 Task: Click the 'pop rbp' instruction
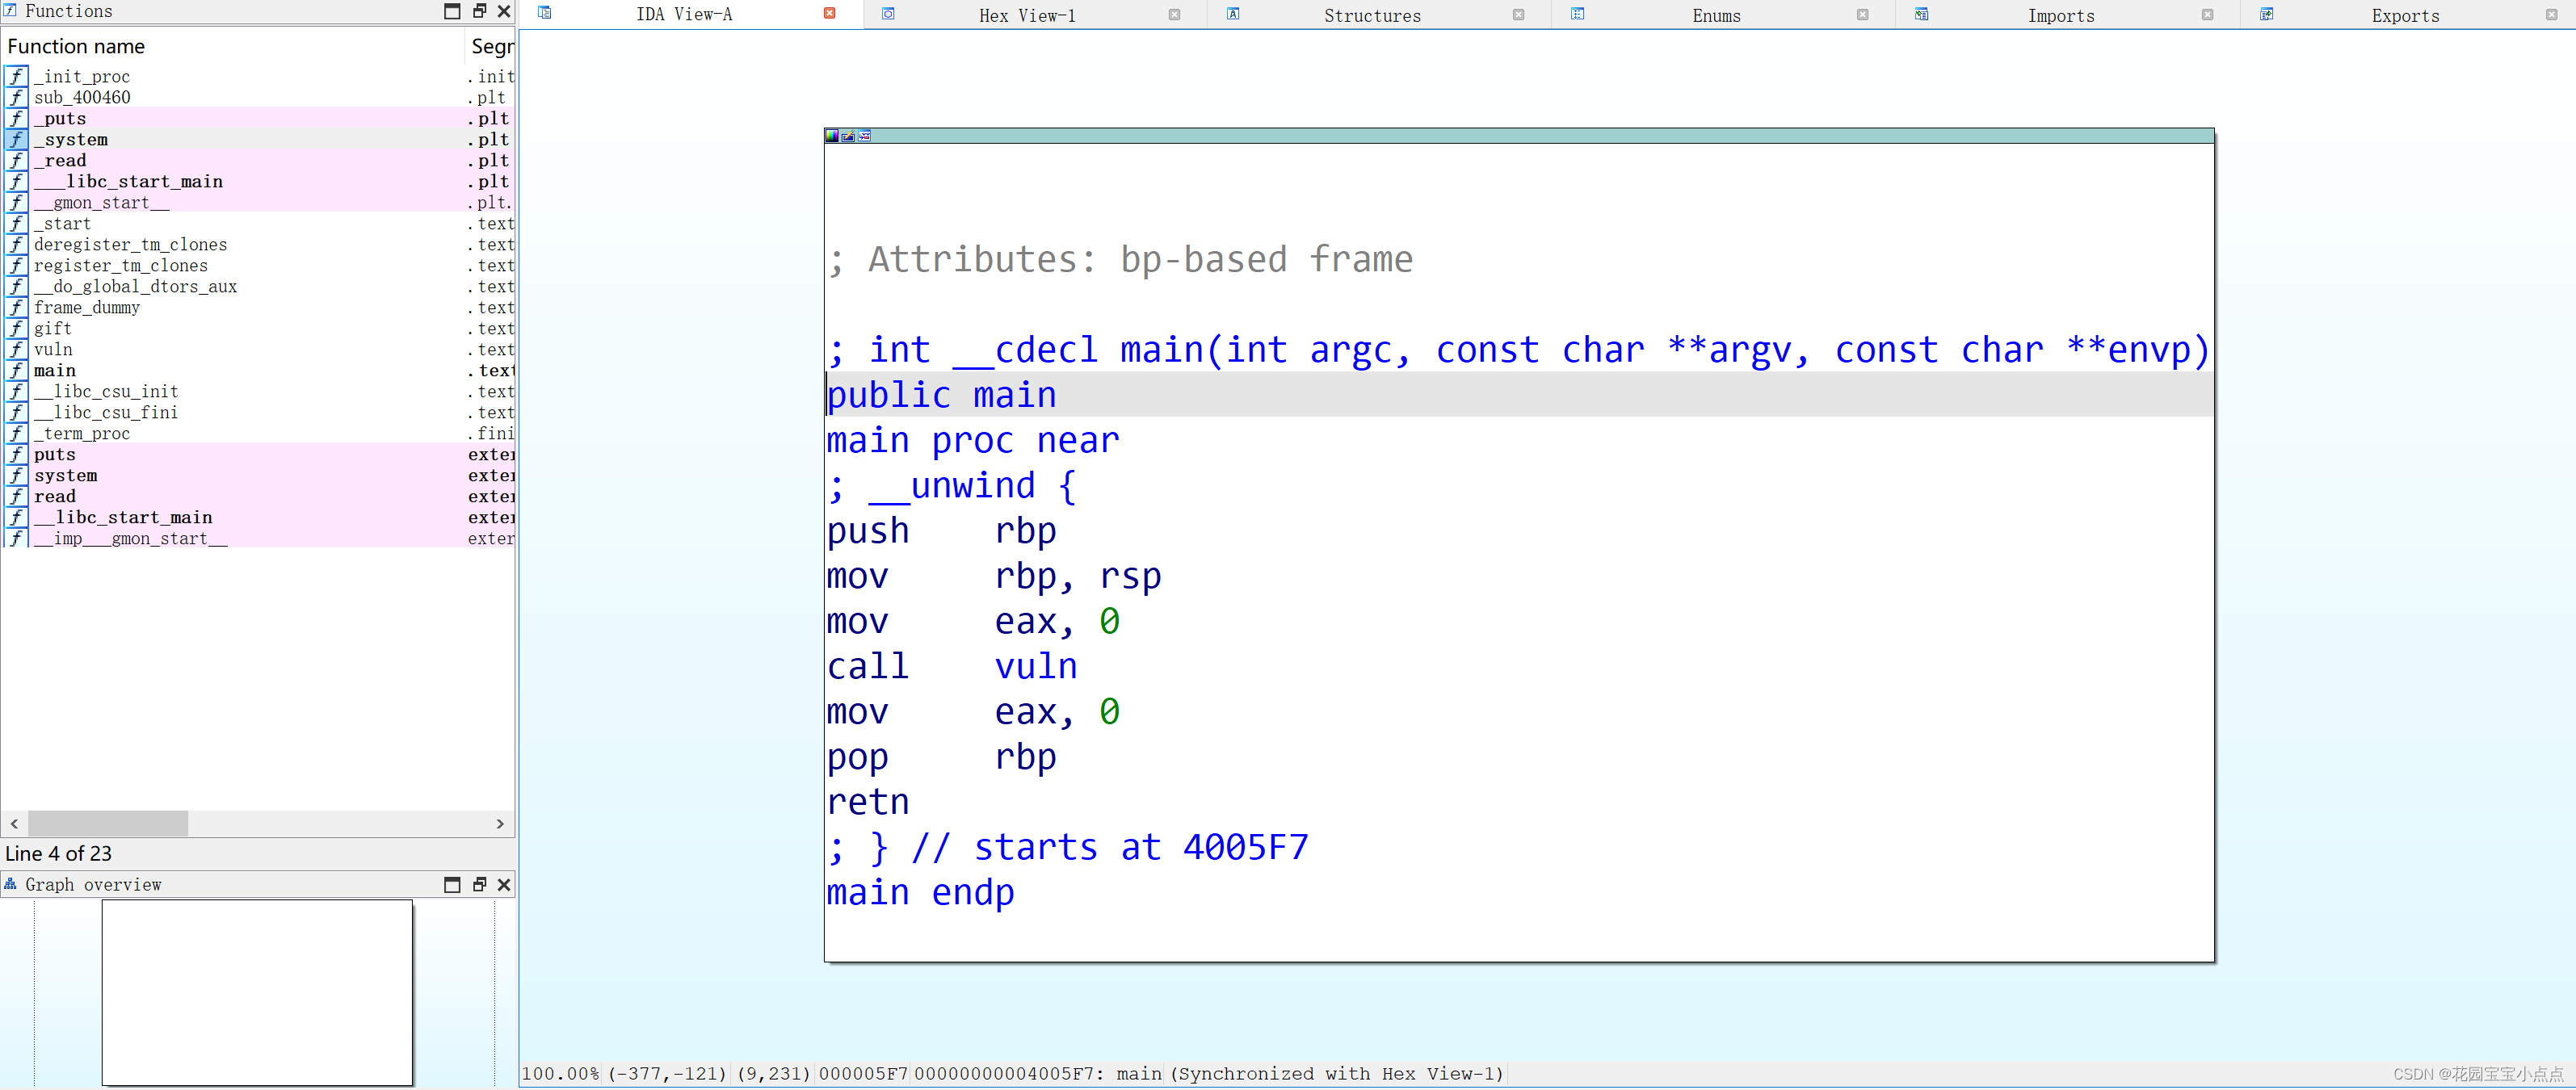click(x=941, y=757)
